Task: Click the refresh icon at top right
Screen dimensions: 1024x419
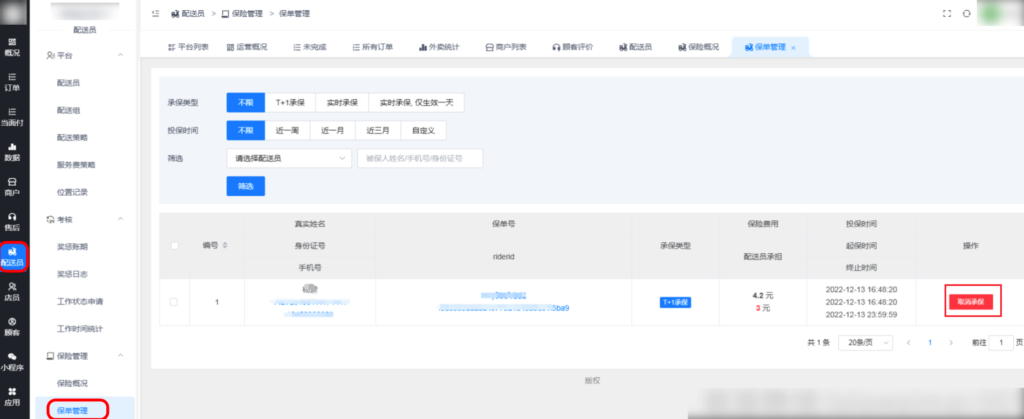Action: tap(967, 13)
